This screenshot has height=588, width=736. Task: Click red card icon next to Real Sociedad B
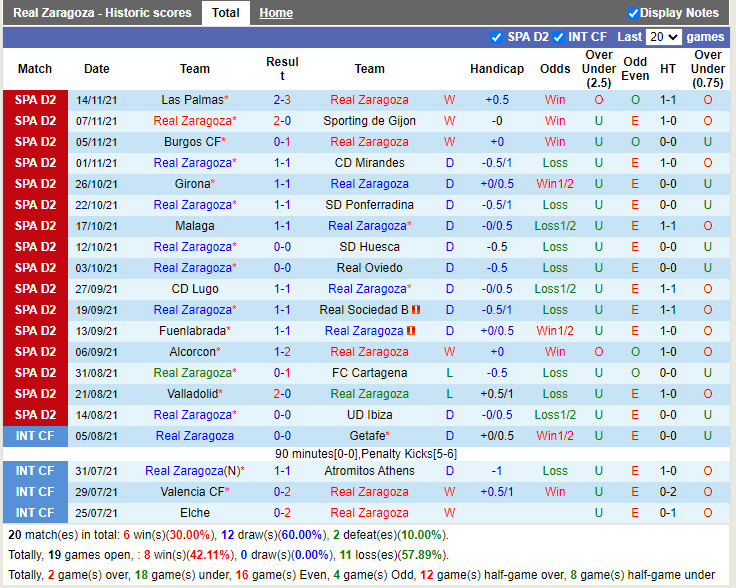[416, 310]
